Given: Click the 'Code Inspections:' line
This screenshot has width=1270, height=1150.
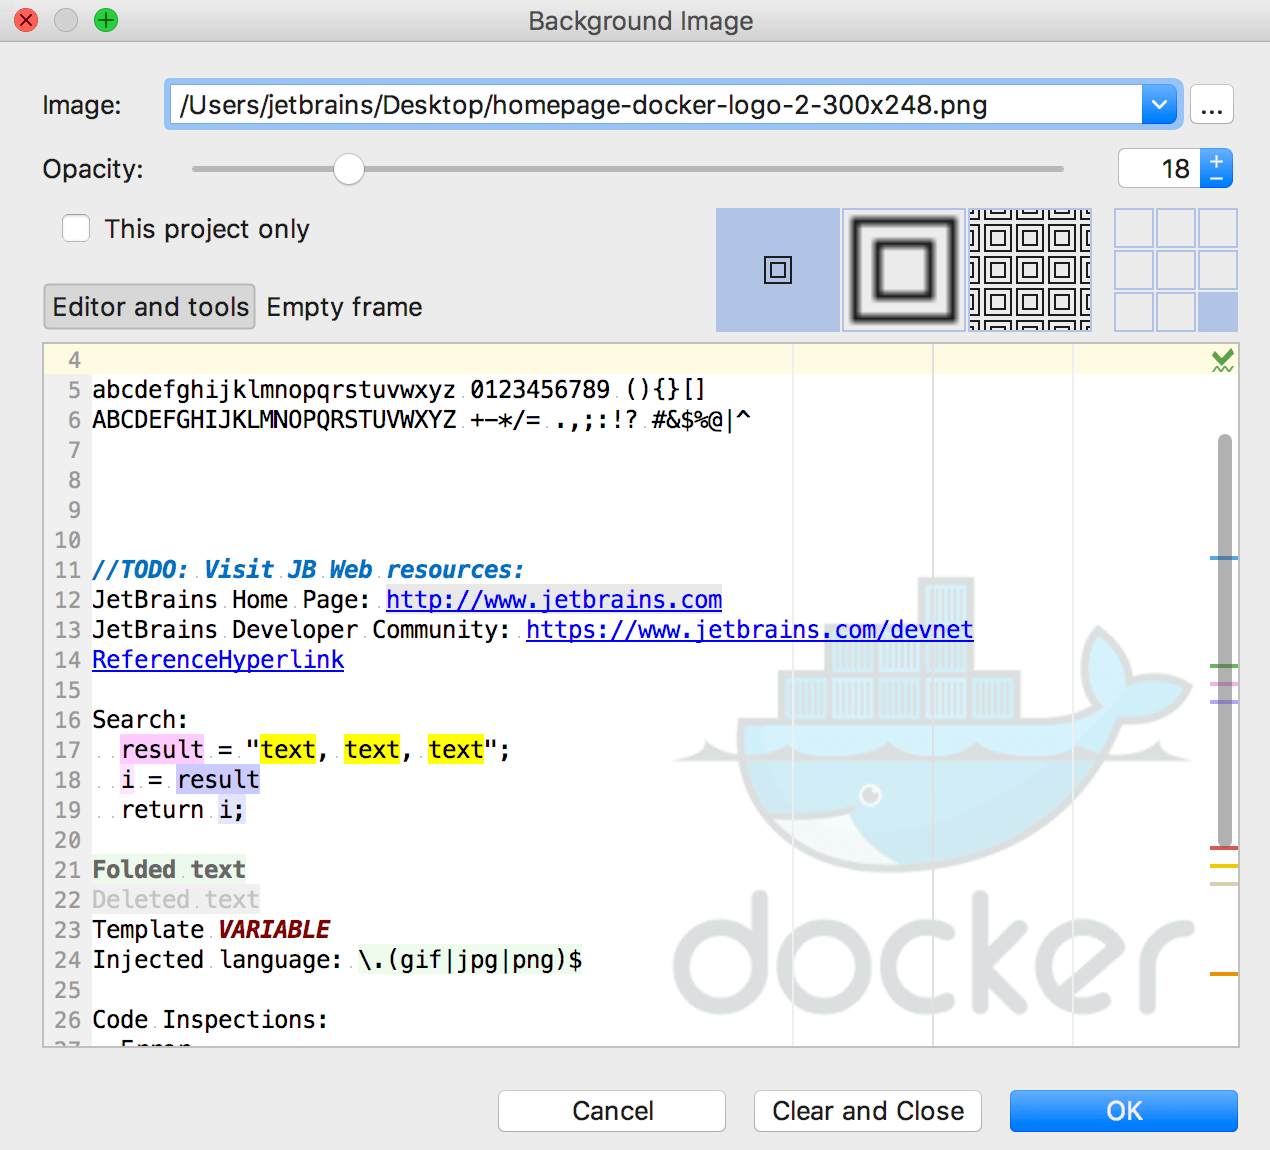Looking at the screenshot, I should click(x=210, y=1019).
